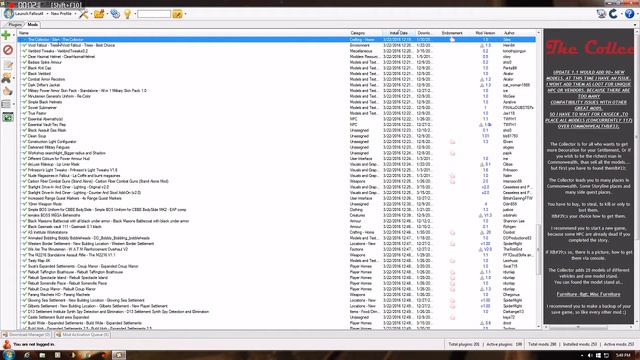640x360 pixels.
Task: Click the Windows Start orb
Action: coord(9,355)
